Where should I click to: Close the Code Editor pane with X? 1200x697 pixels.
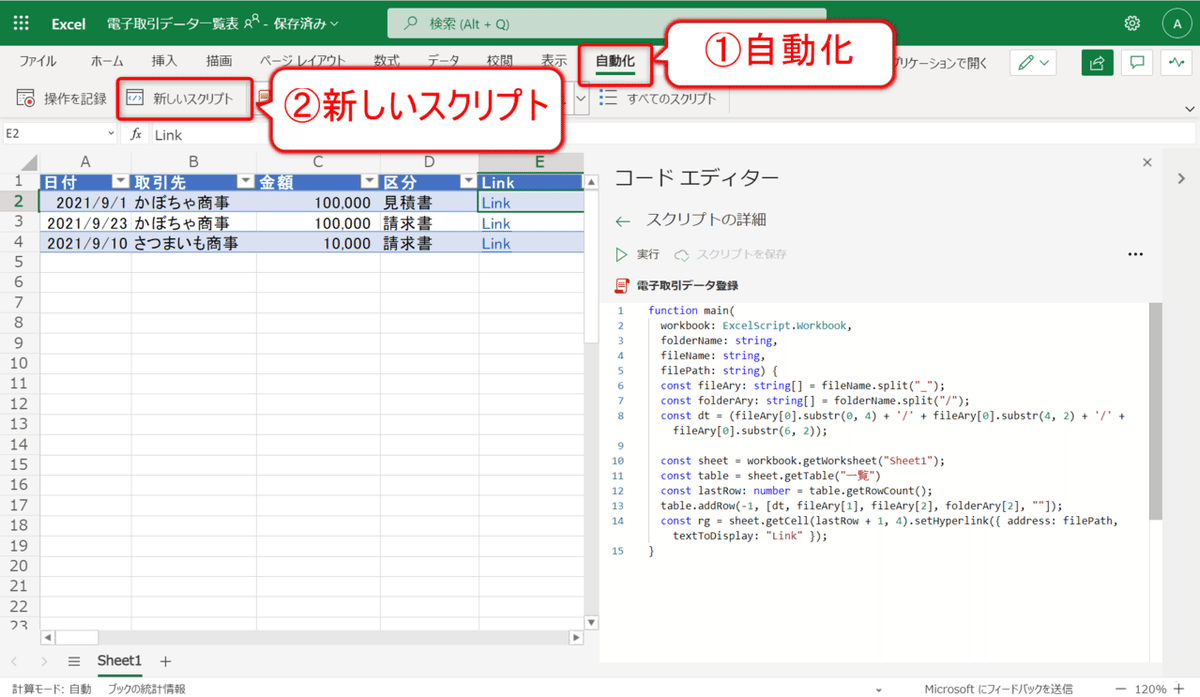point(1147,162)
